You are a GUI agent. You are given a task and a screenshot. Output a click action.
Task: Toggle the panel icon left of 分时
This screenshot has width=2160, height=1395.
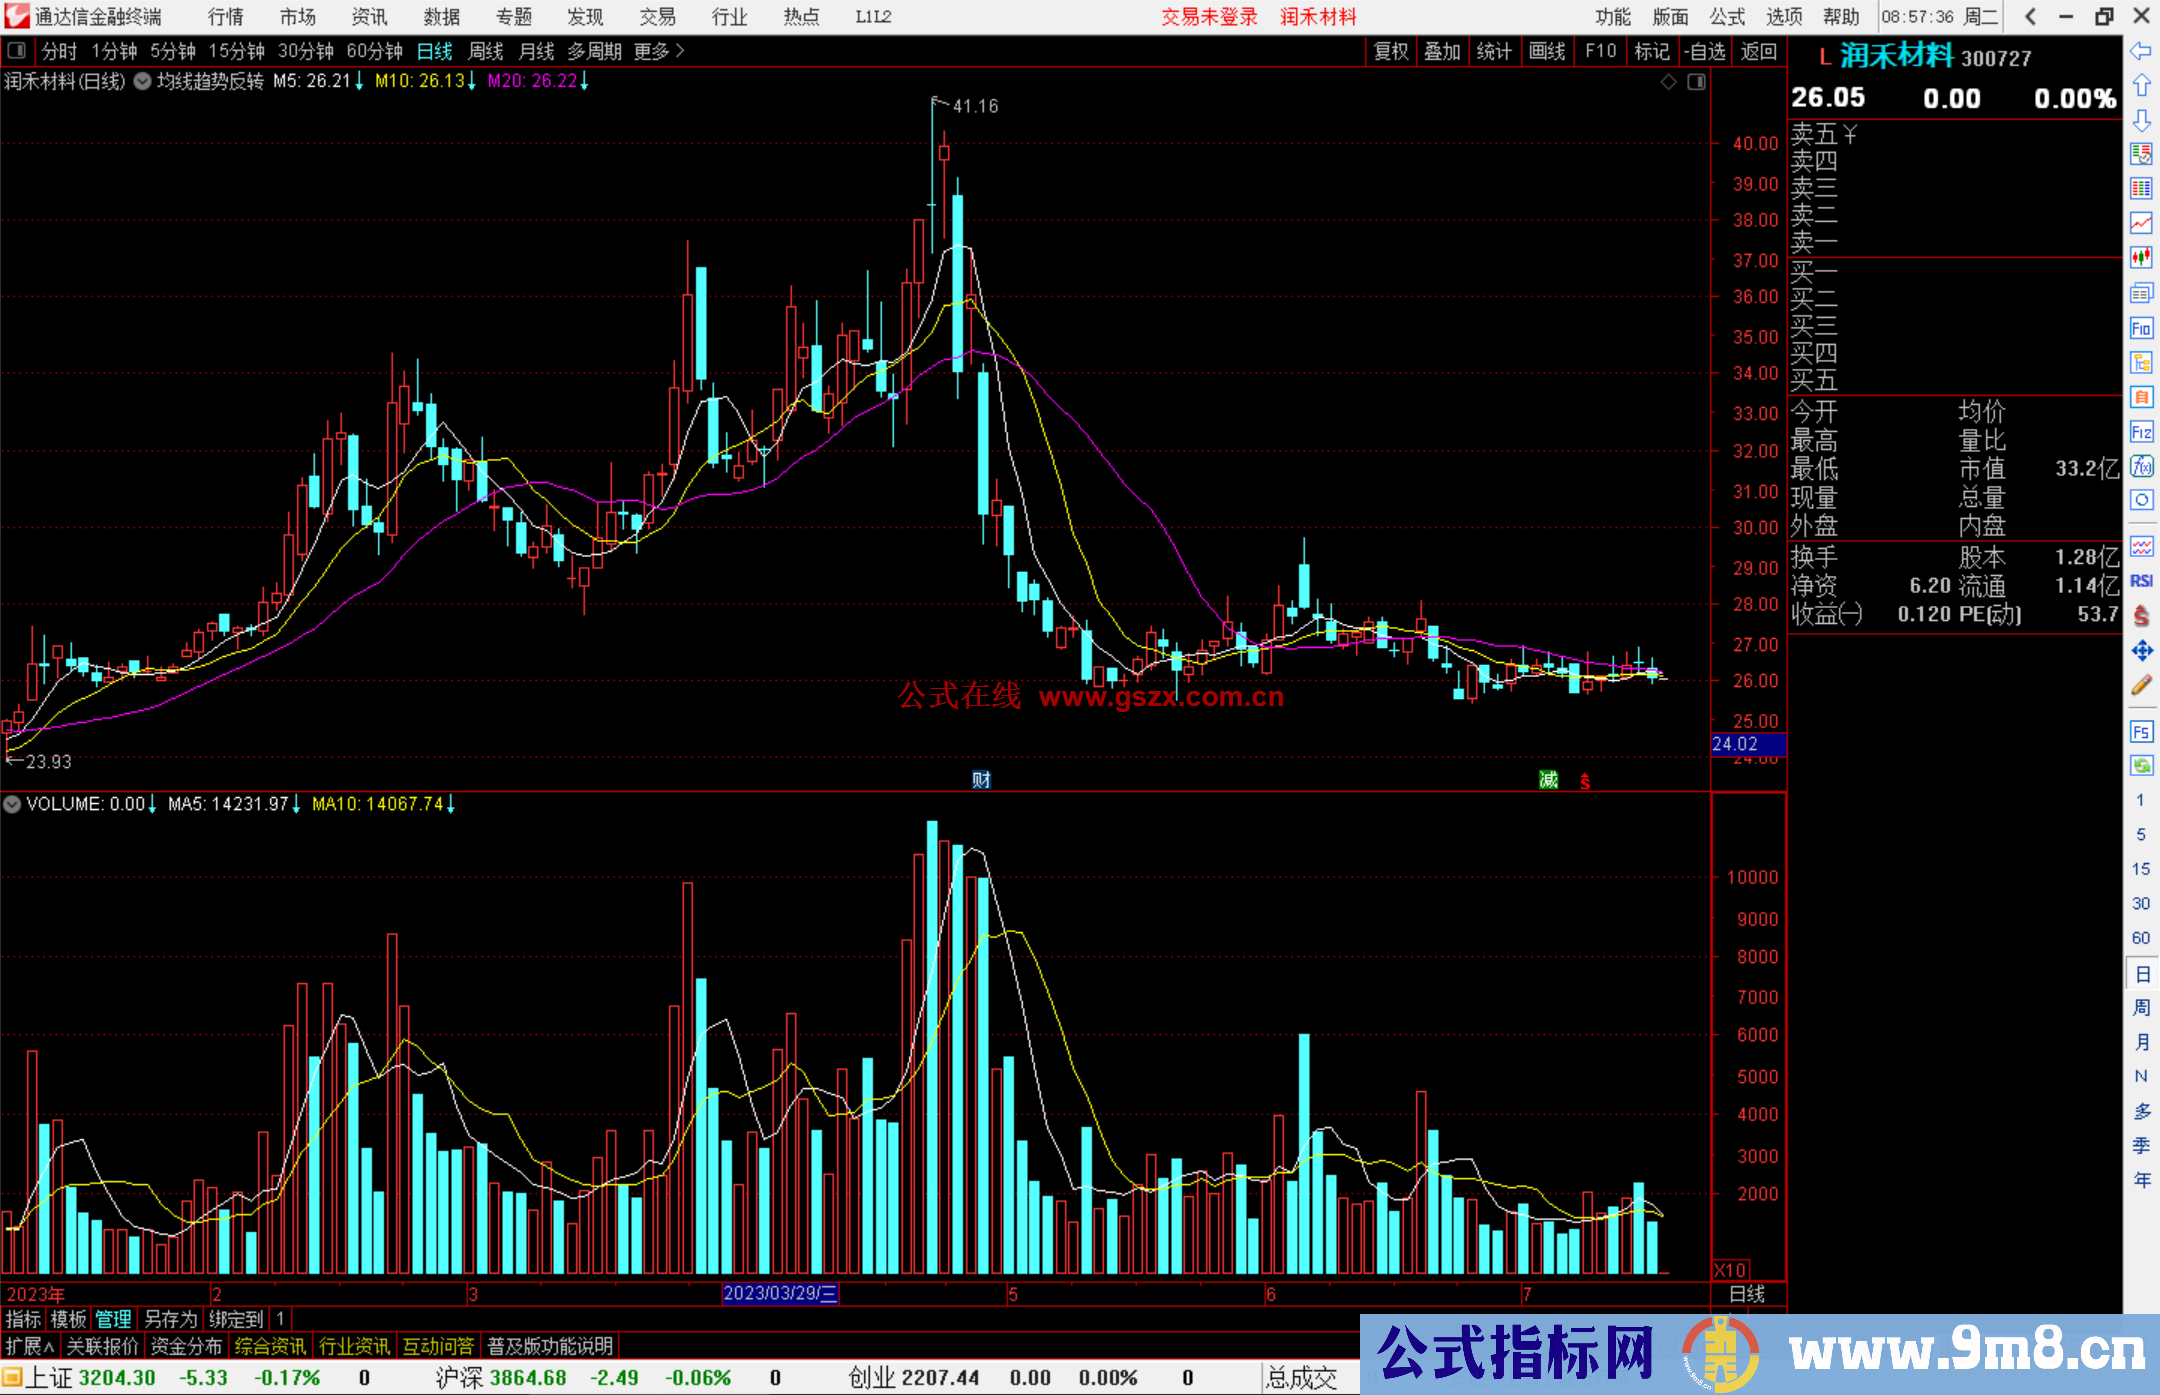click(17, 50)
